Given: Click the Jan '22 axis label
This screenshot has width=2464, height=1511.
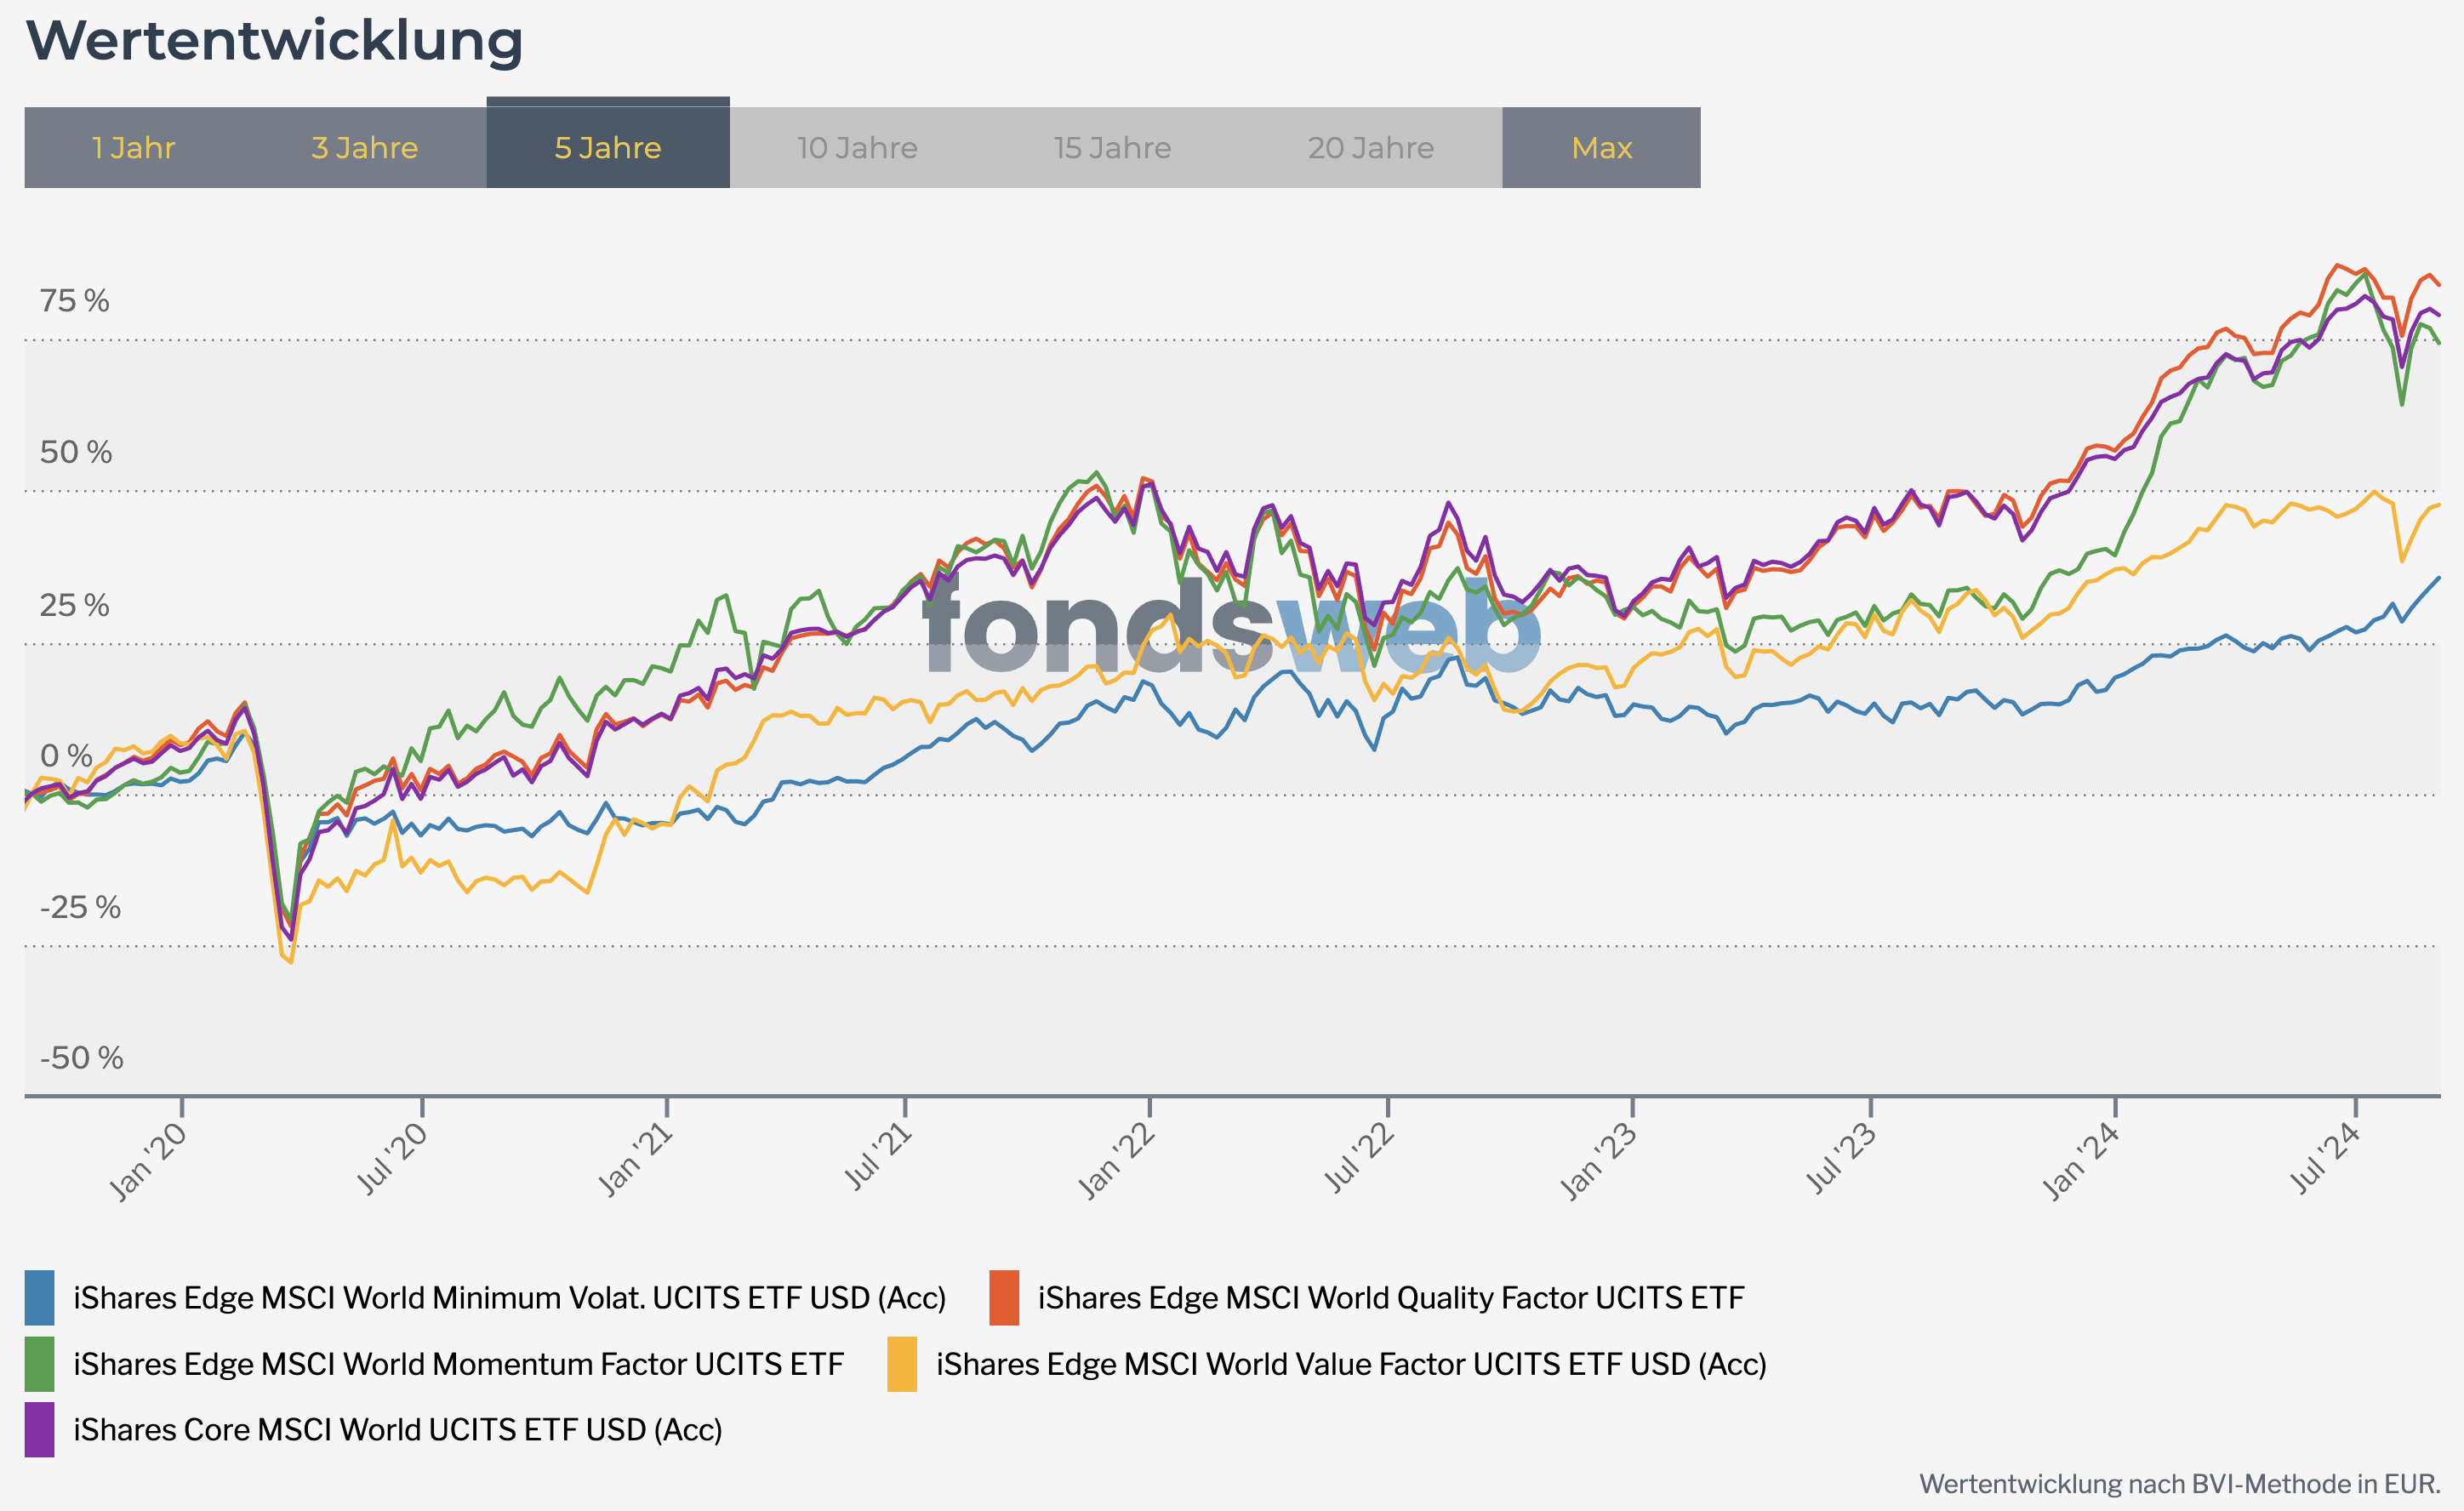Looking at the screenshot, I should coord(1116,1160).
